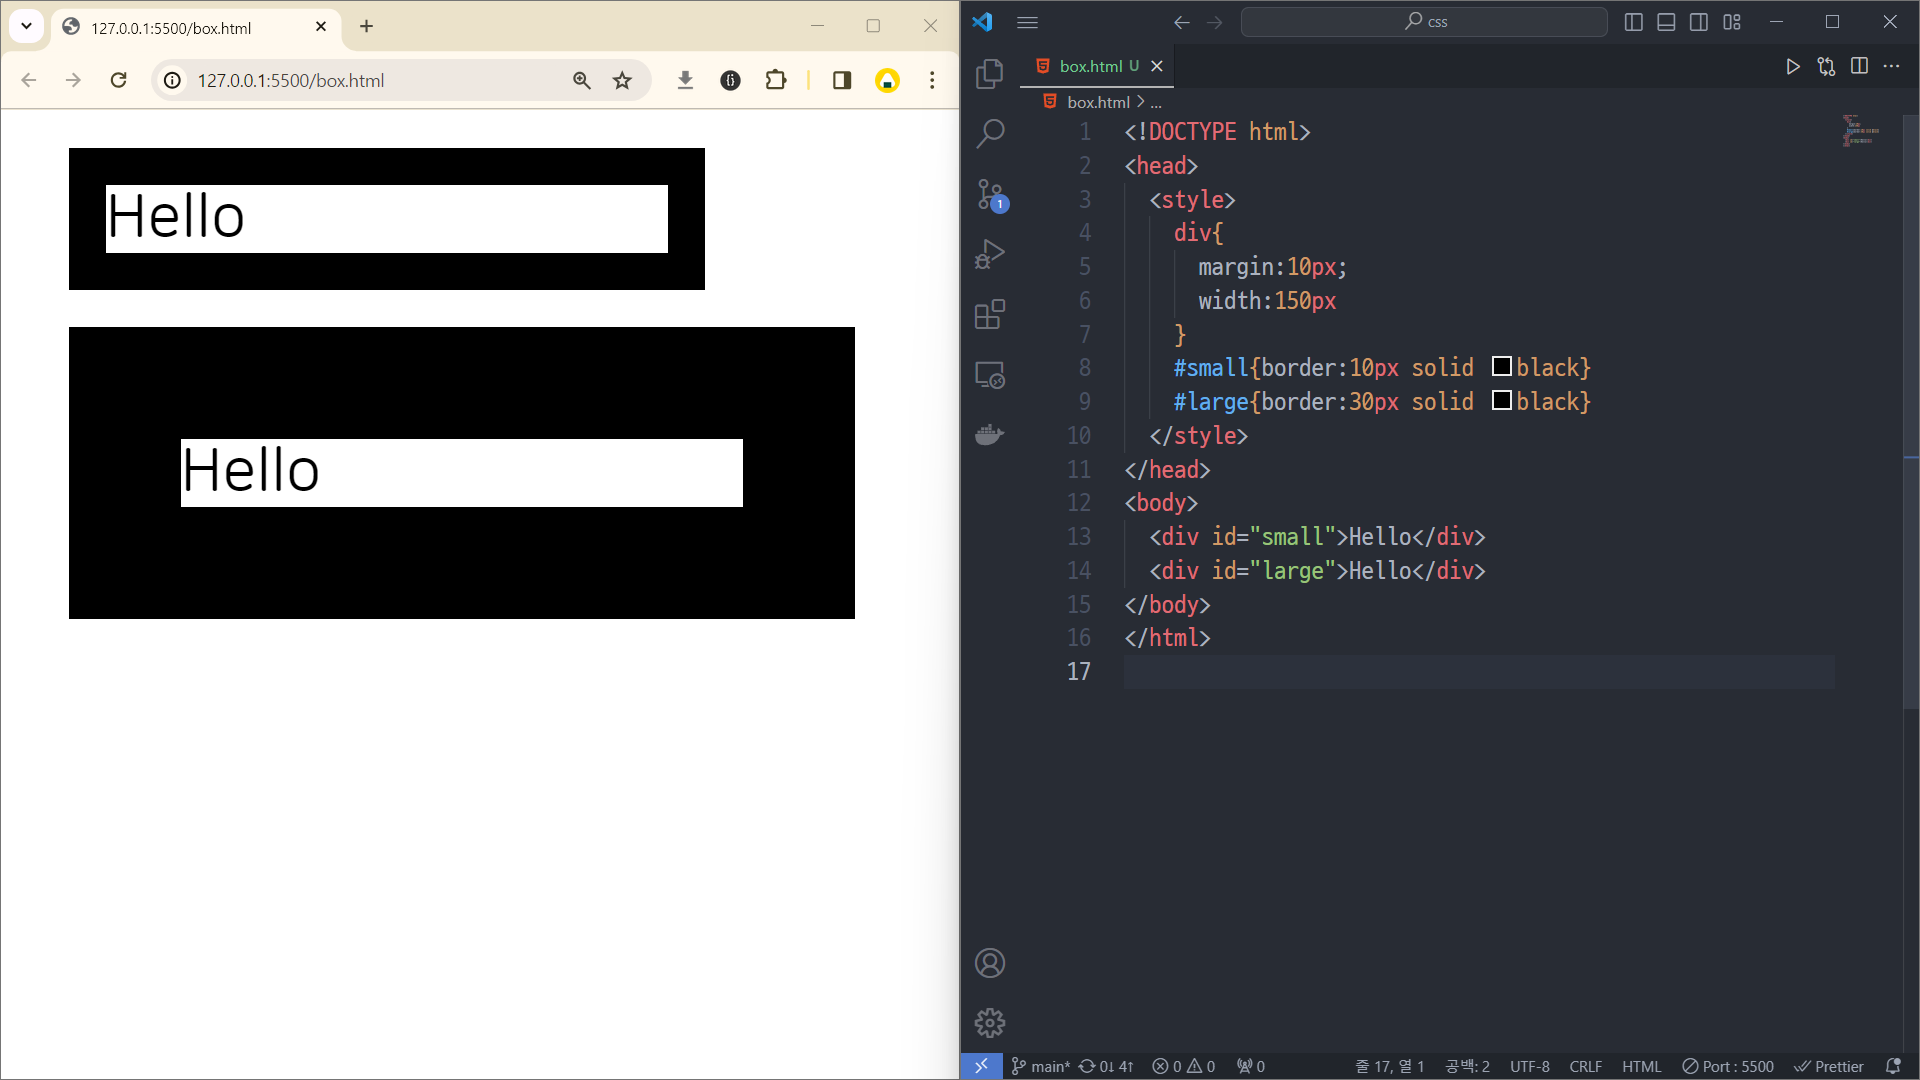Screen dimensions: 1920x1080
Task: Toggle the secondary side bar layout button
Action: click(x=1699, y=22)
